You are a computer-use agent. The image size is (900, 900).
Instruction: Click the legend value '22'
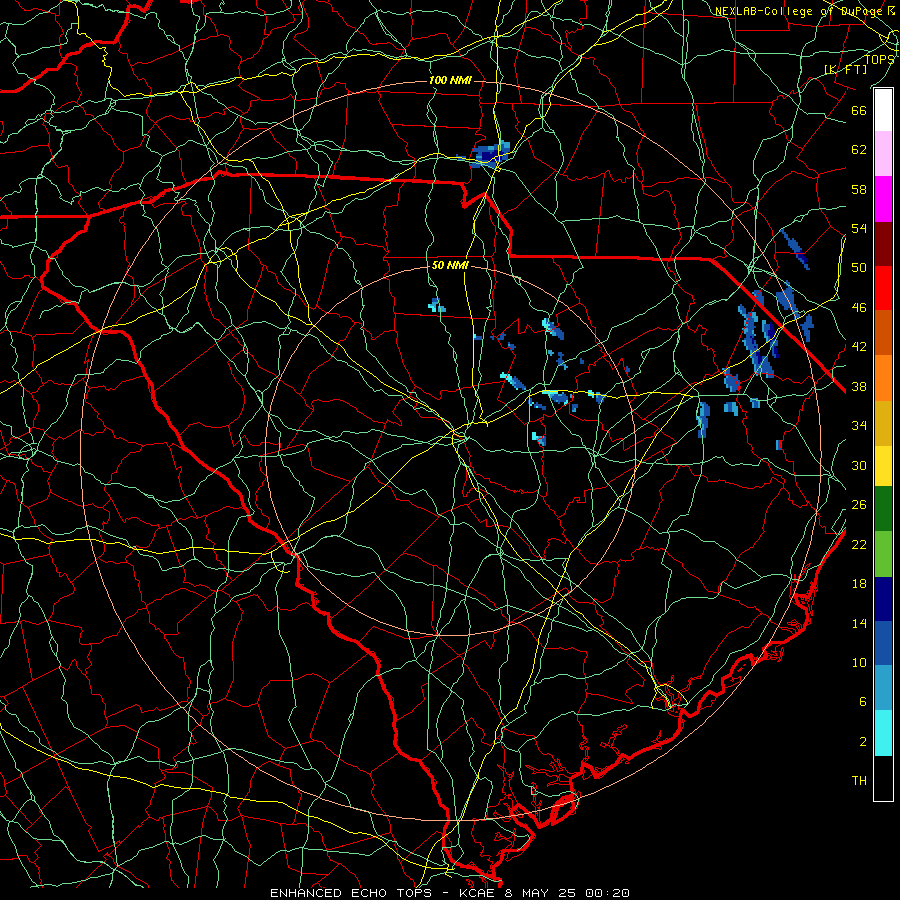pos(859,544)
